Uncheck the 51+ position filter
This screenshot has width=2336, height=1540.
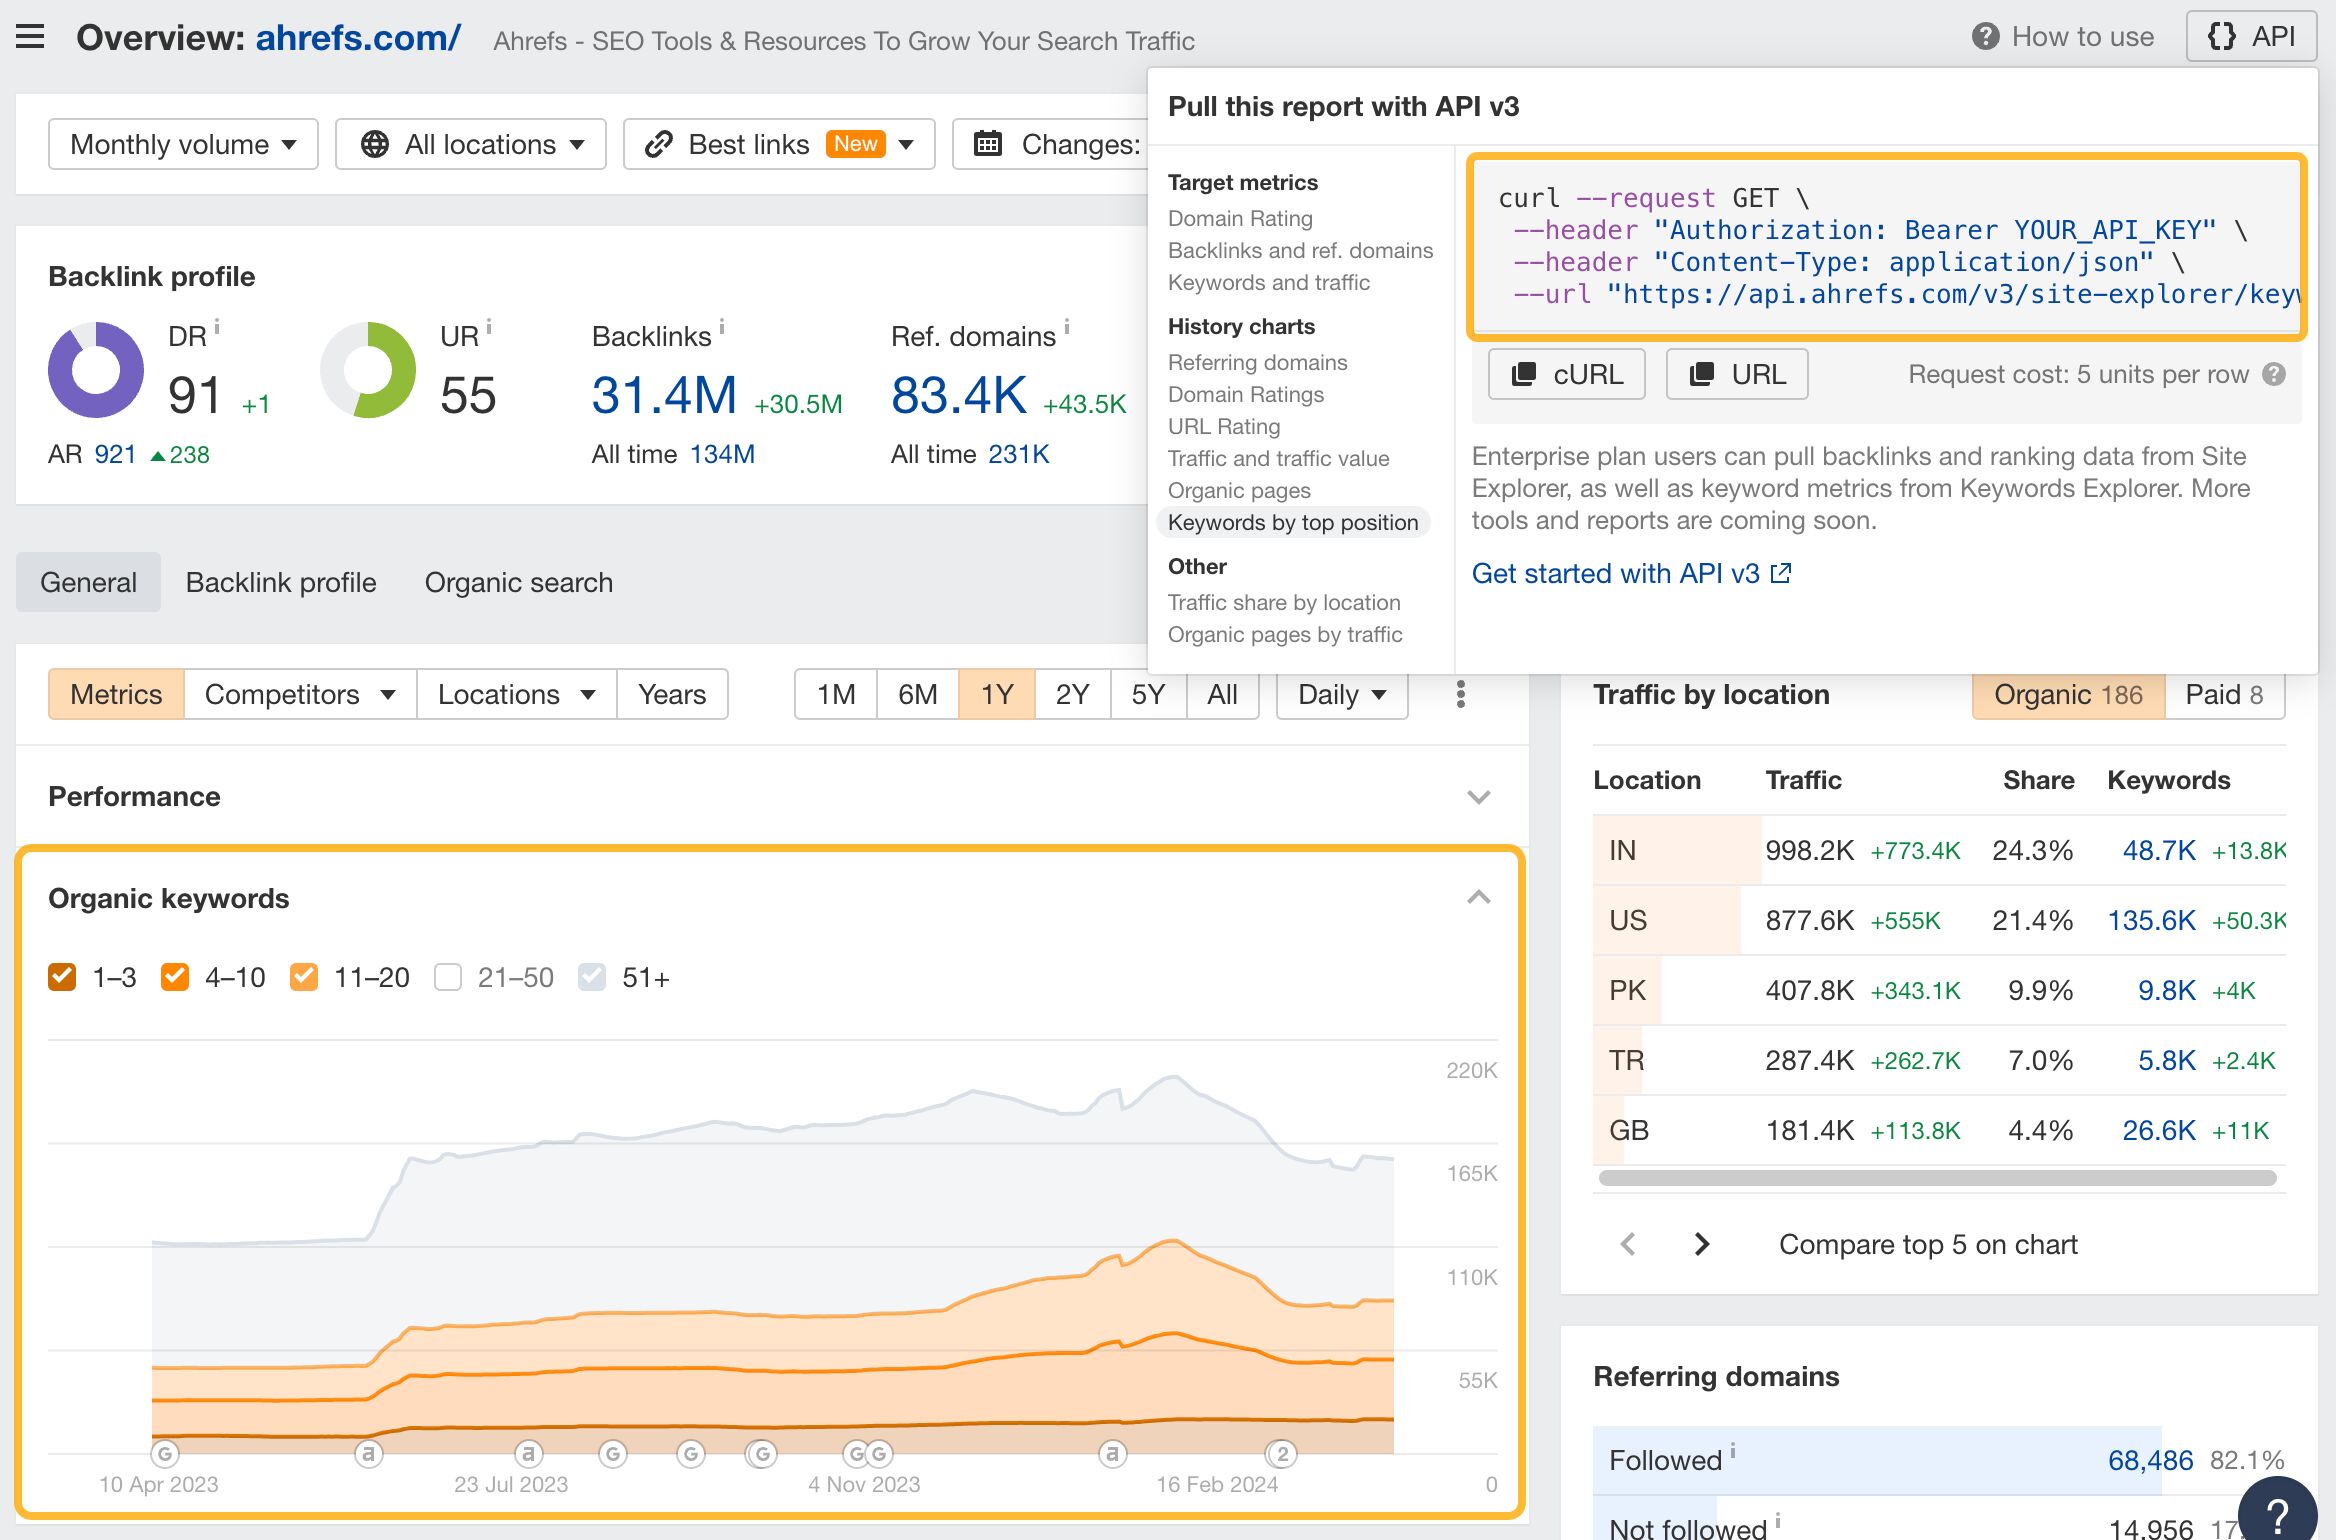pyautogui.click(x=592, y=977)
